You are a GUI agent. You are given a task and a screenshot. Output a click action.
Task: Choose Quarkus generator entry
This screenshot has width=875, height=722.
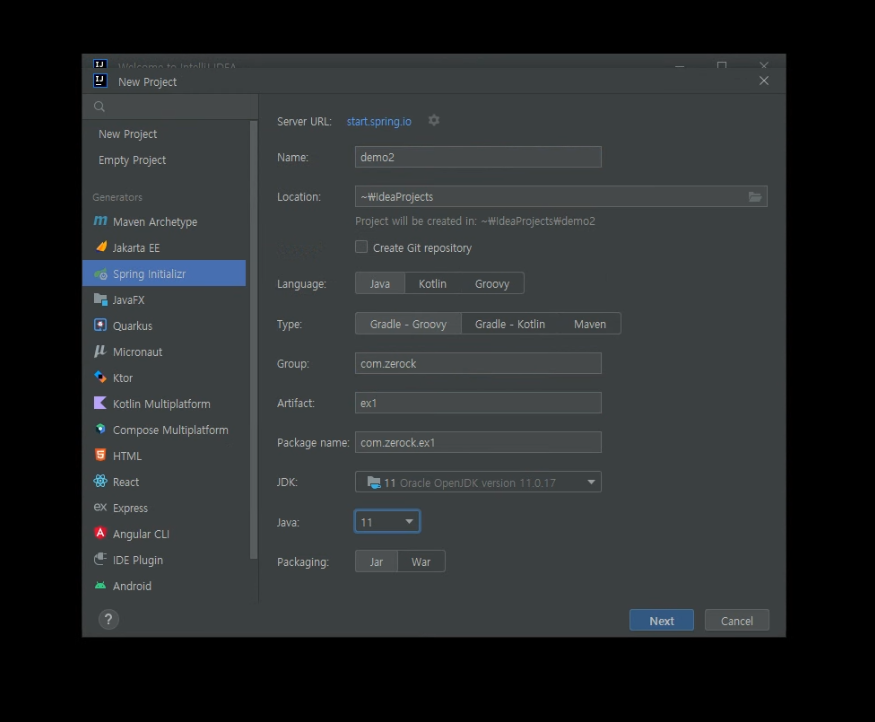point(164,325)
